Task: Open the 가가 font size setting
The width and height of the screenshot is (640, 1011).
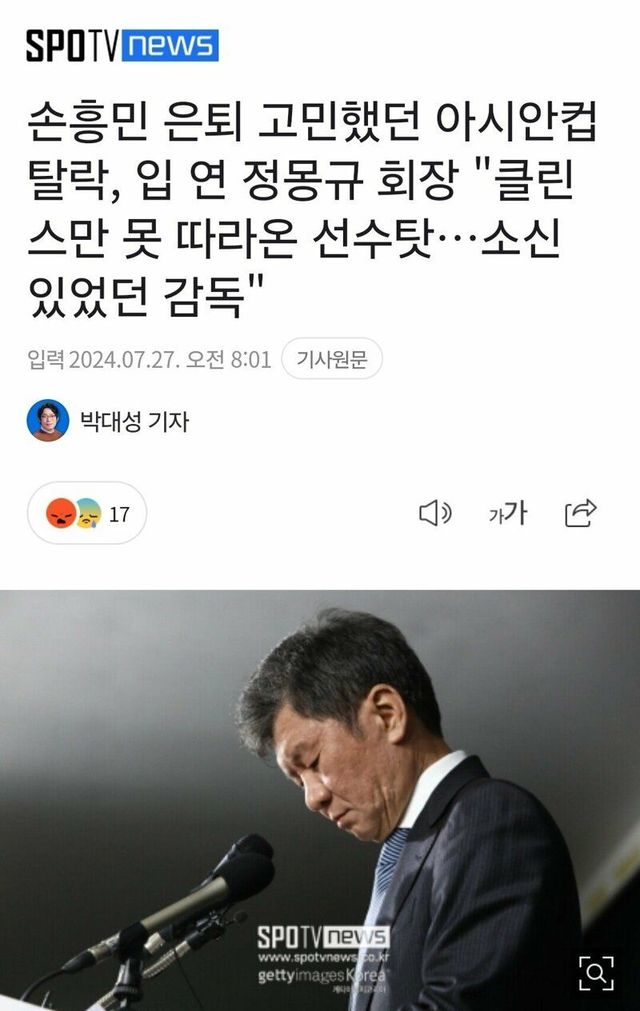Action: pyautogui.click(x=507, y=513)
